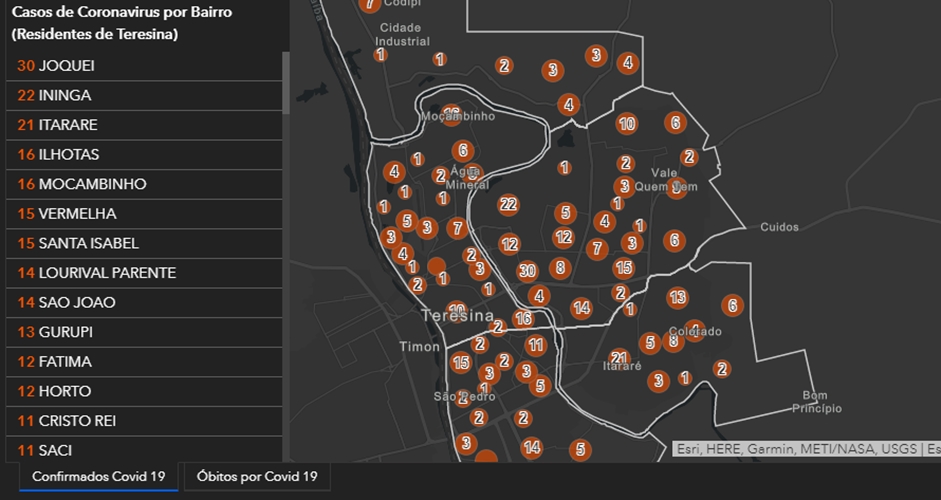The width and height of the screenshot is (941, 500).
Task: Click the Cuidos map label
Action: 780,227
